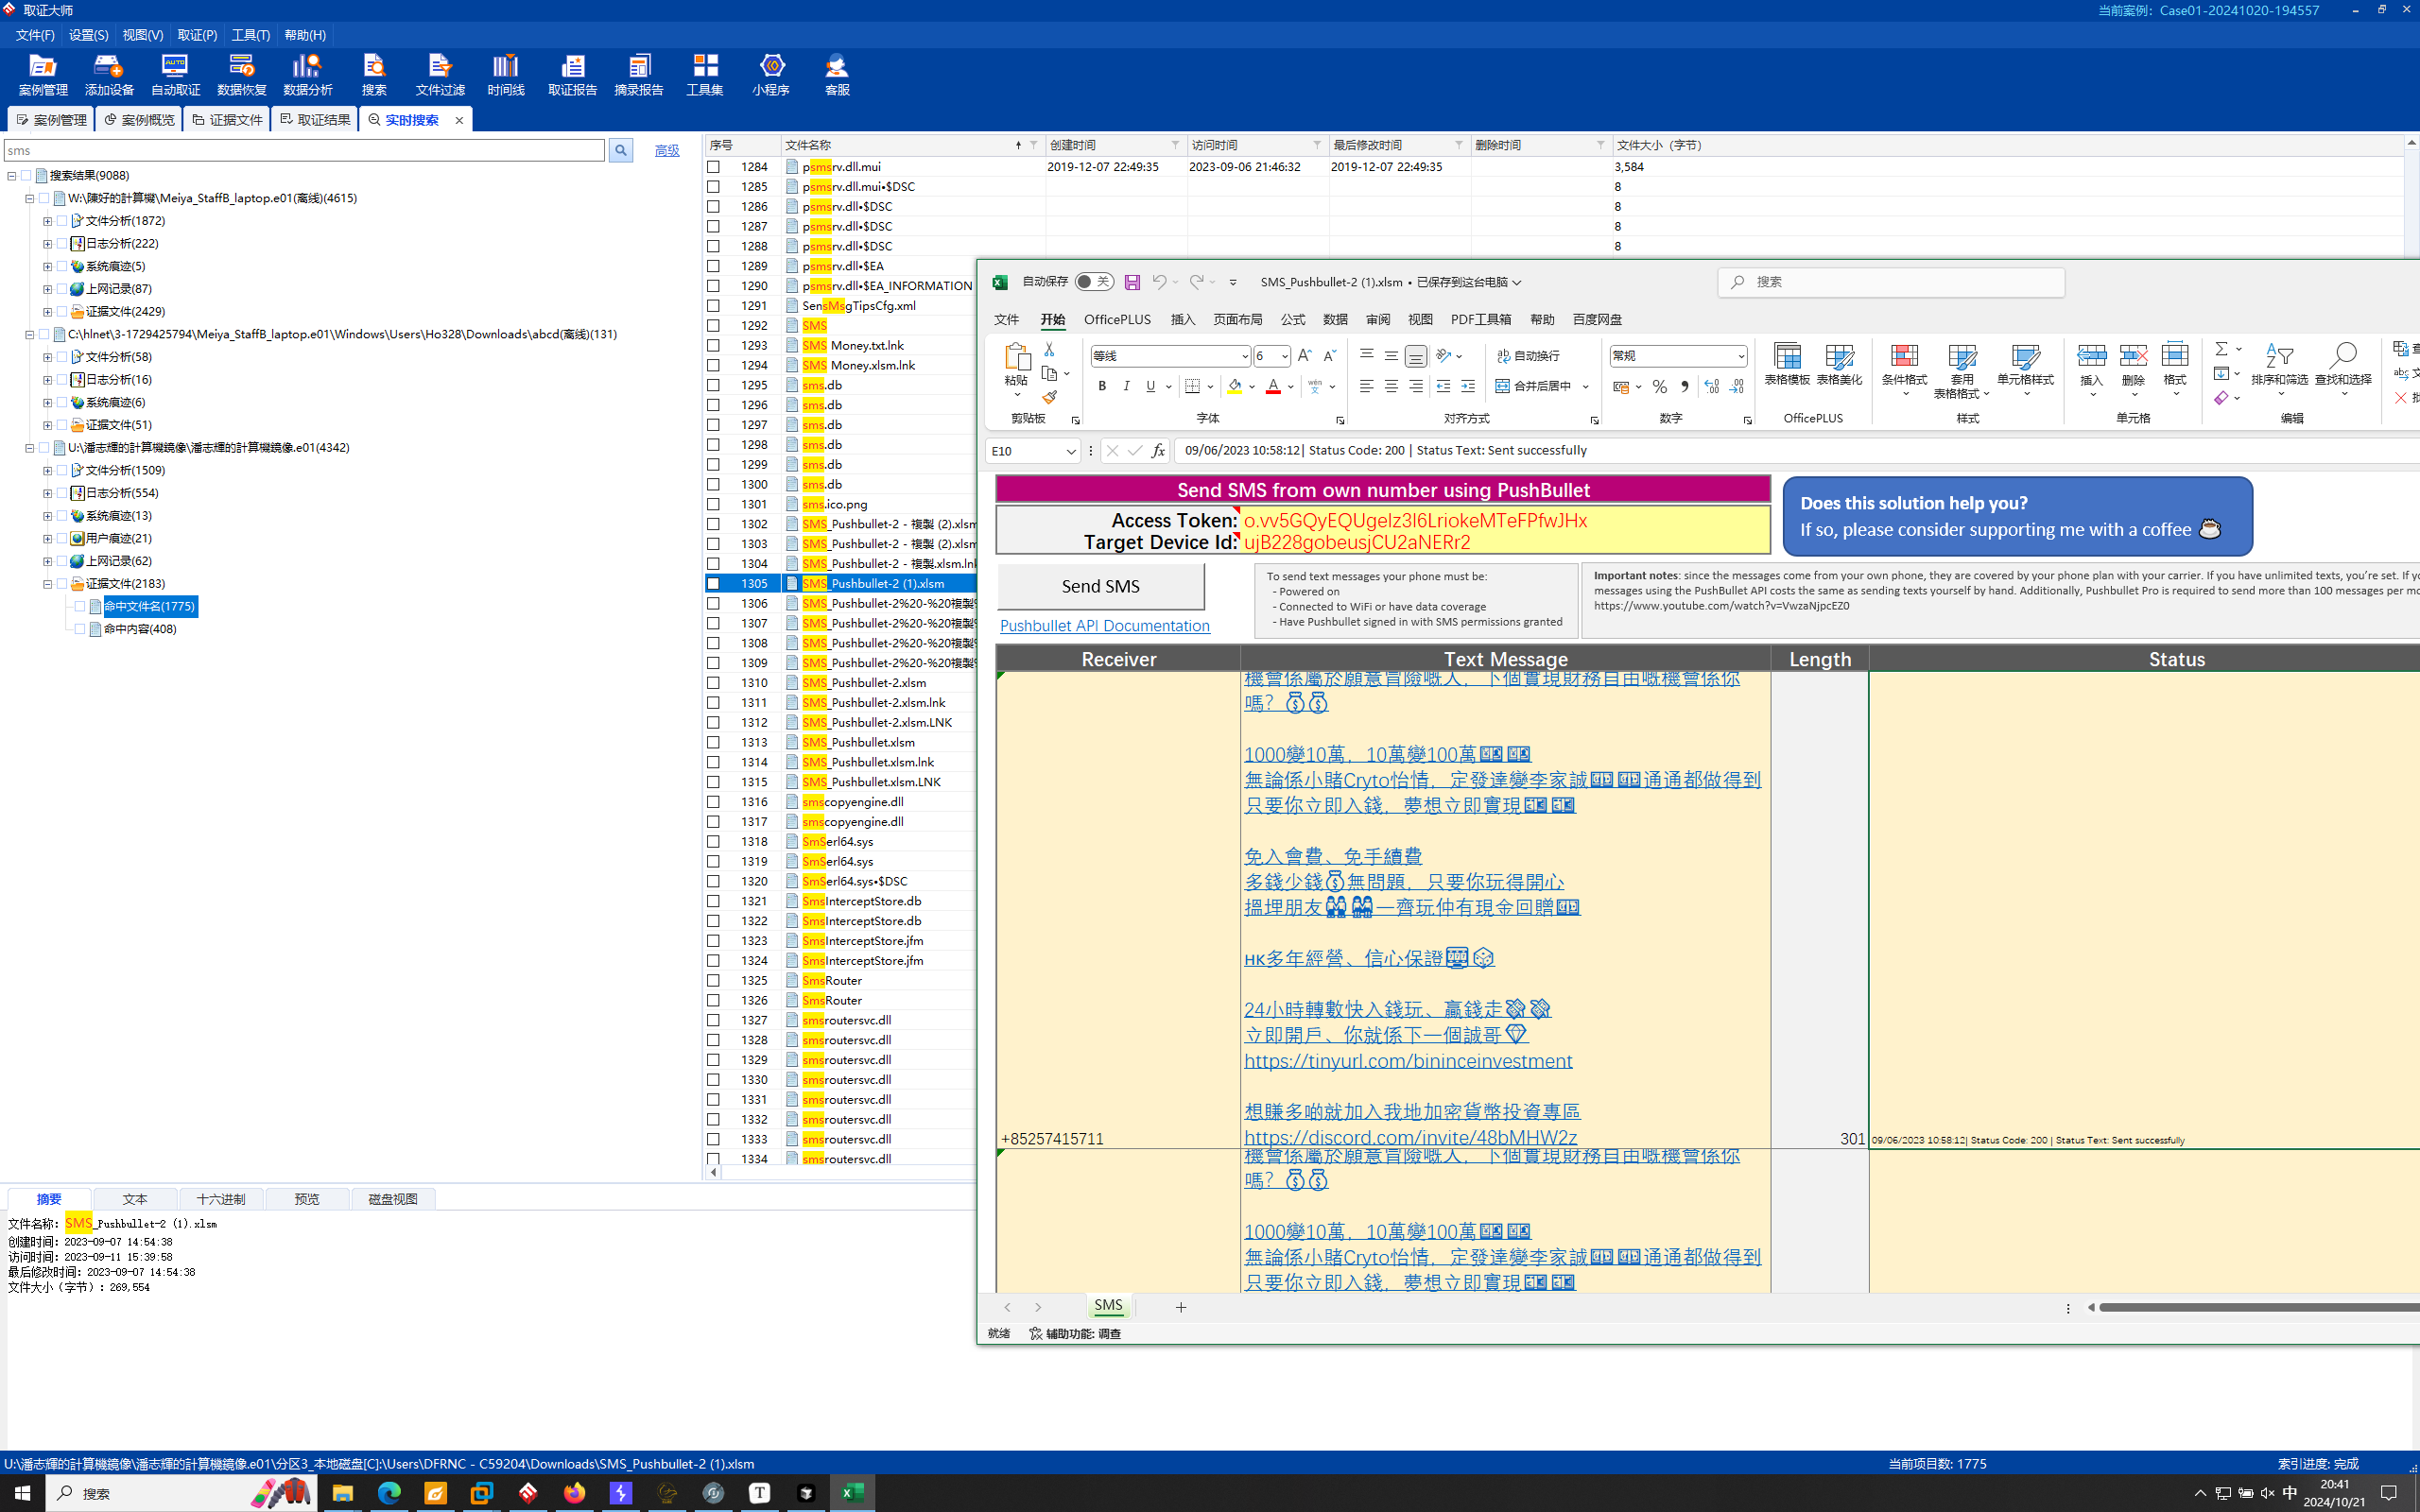
Task: Switch to the 取证结果 tab
Action: (315, 120)
